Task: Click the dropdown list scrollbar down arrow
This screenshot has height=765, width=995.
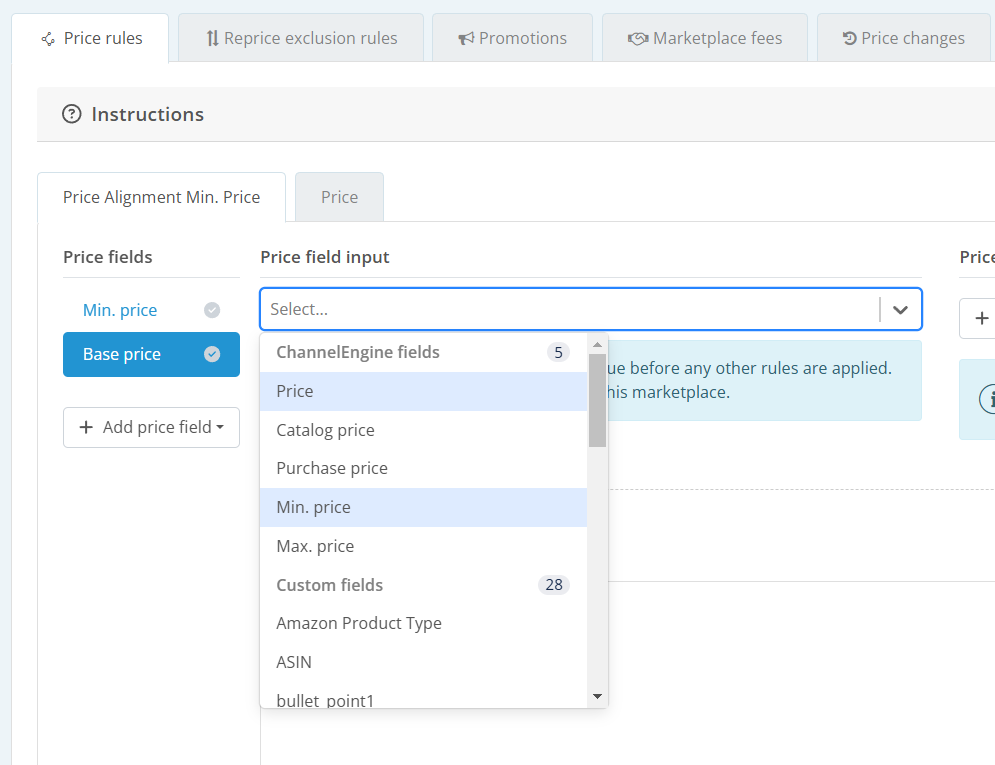Action: tap(597, 696)
